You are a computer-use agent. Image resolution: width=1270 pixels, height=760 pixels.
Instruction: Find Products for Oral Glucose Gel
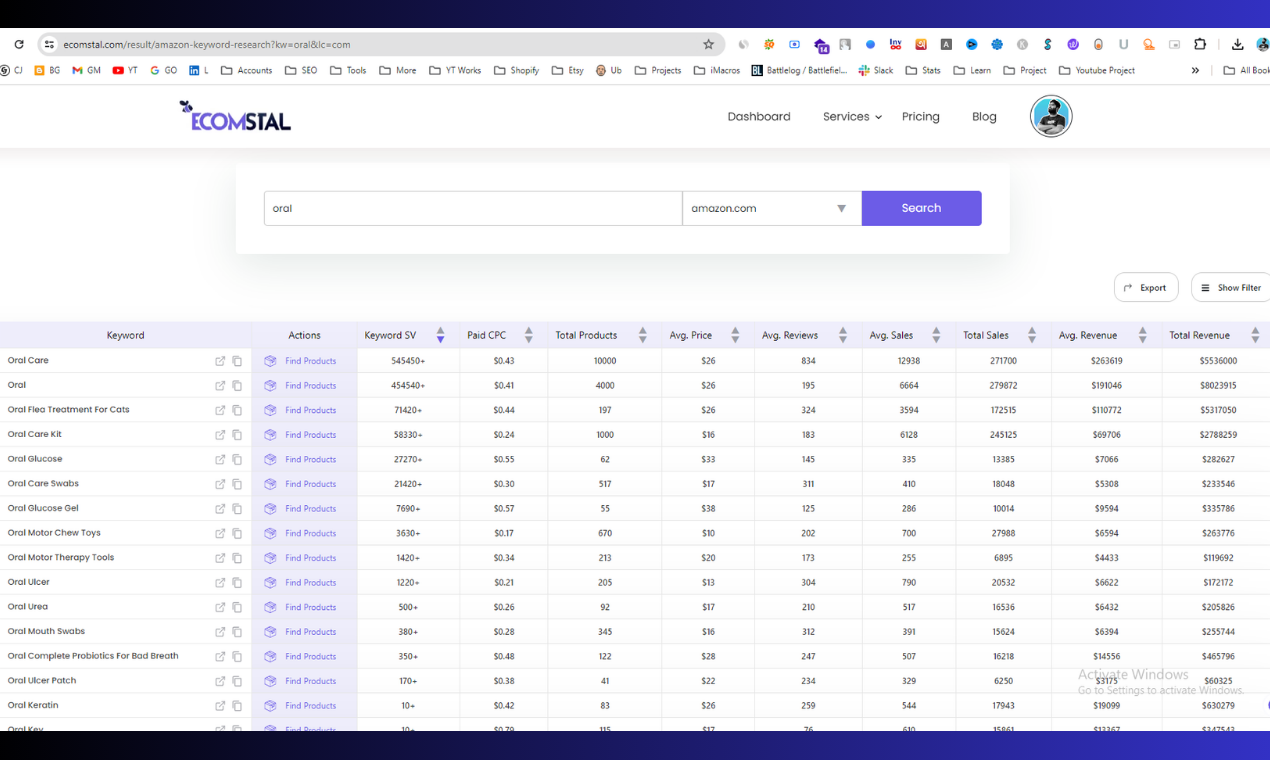pos(300,509)
